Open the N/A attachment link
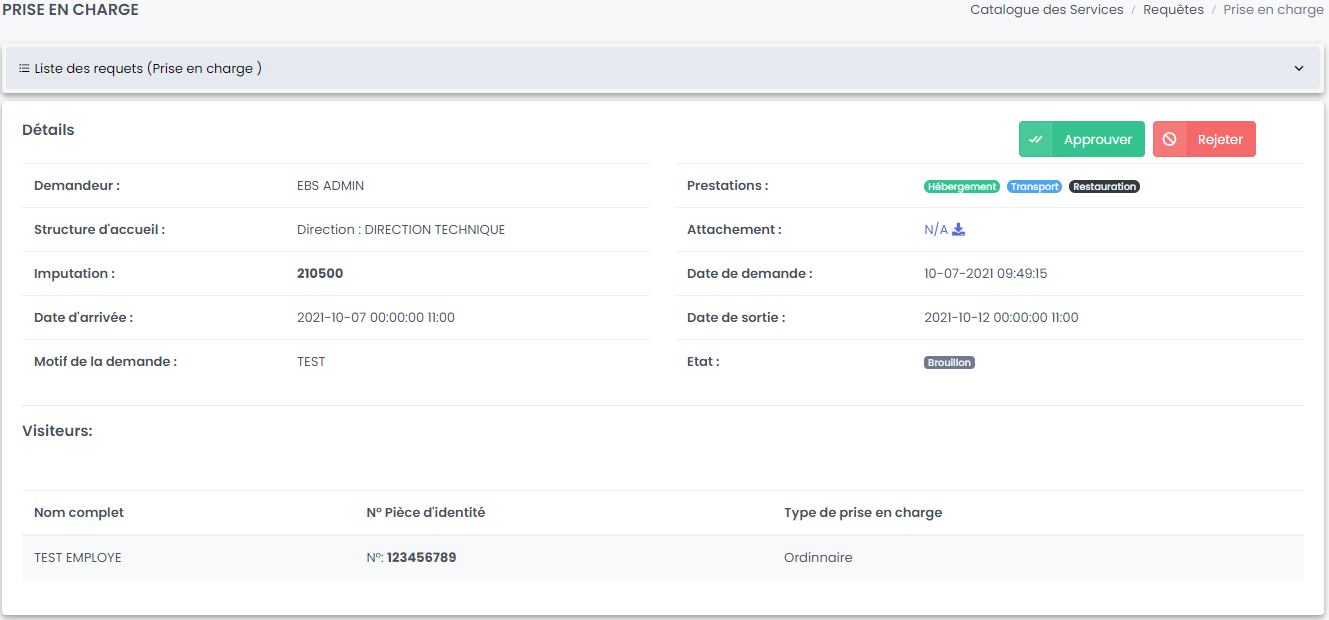 [935, 230]
